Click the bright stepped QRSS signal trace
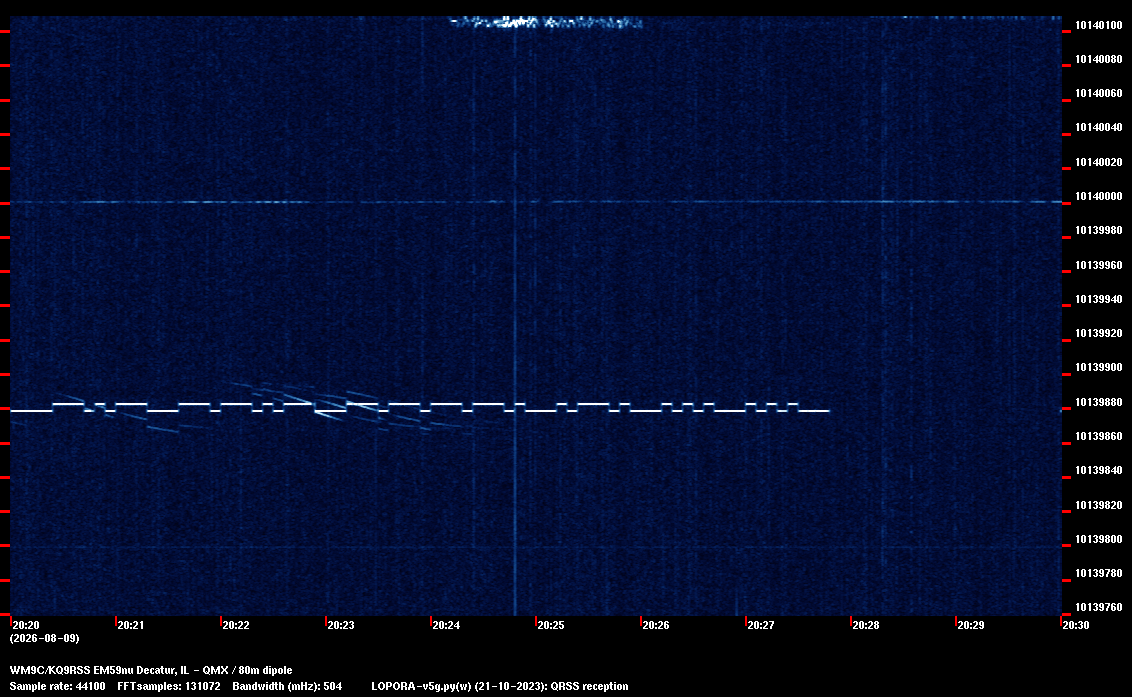Viewport: 1132px width, 697px height. click(x=420, y=407)
